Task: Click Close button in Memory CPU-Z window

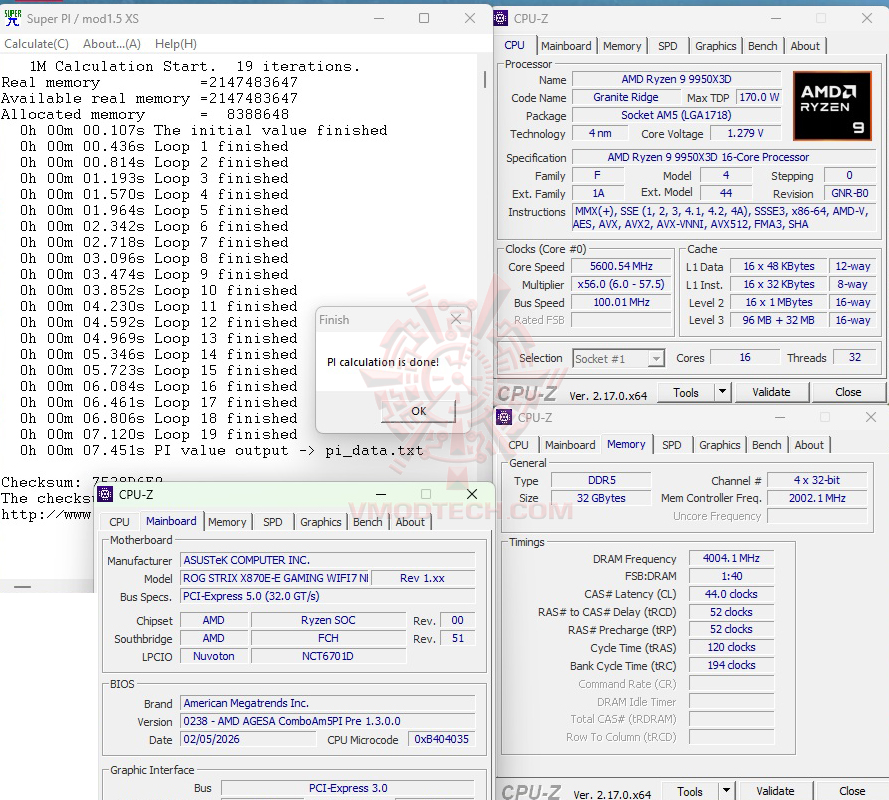Action: pyautogui.click(x=852, y=791)
